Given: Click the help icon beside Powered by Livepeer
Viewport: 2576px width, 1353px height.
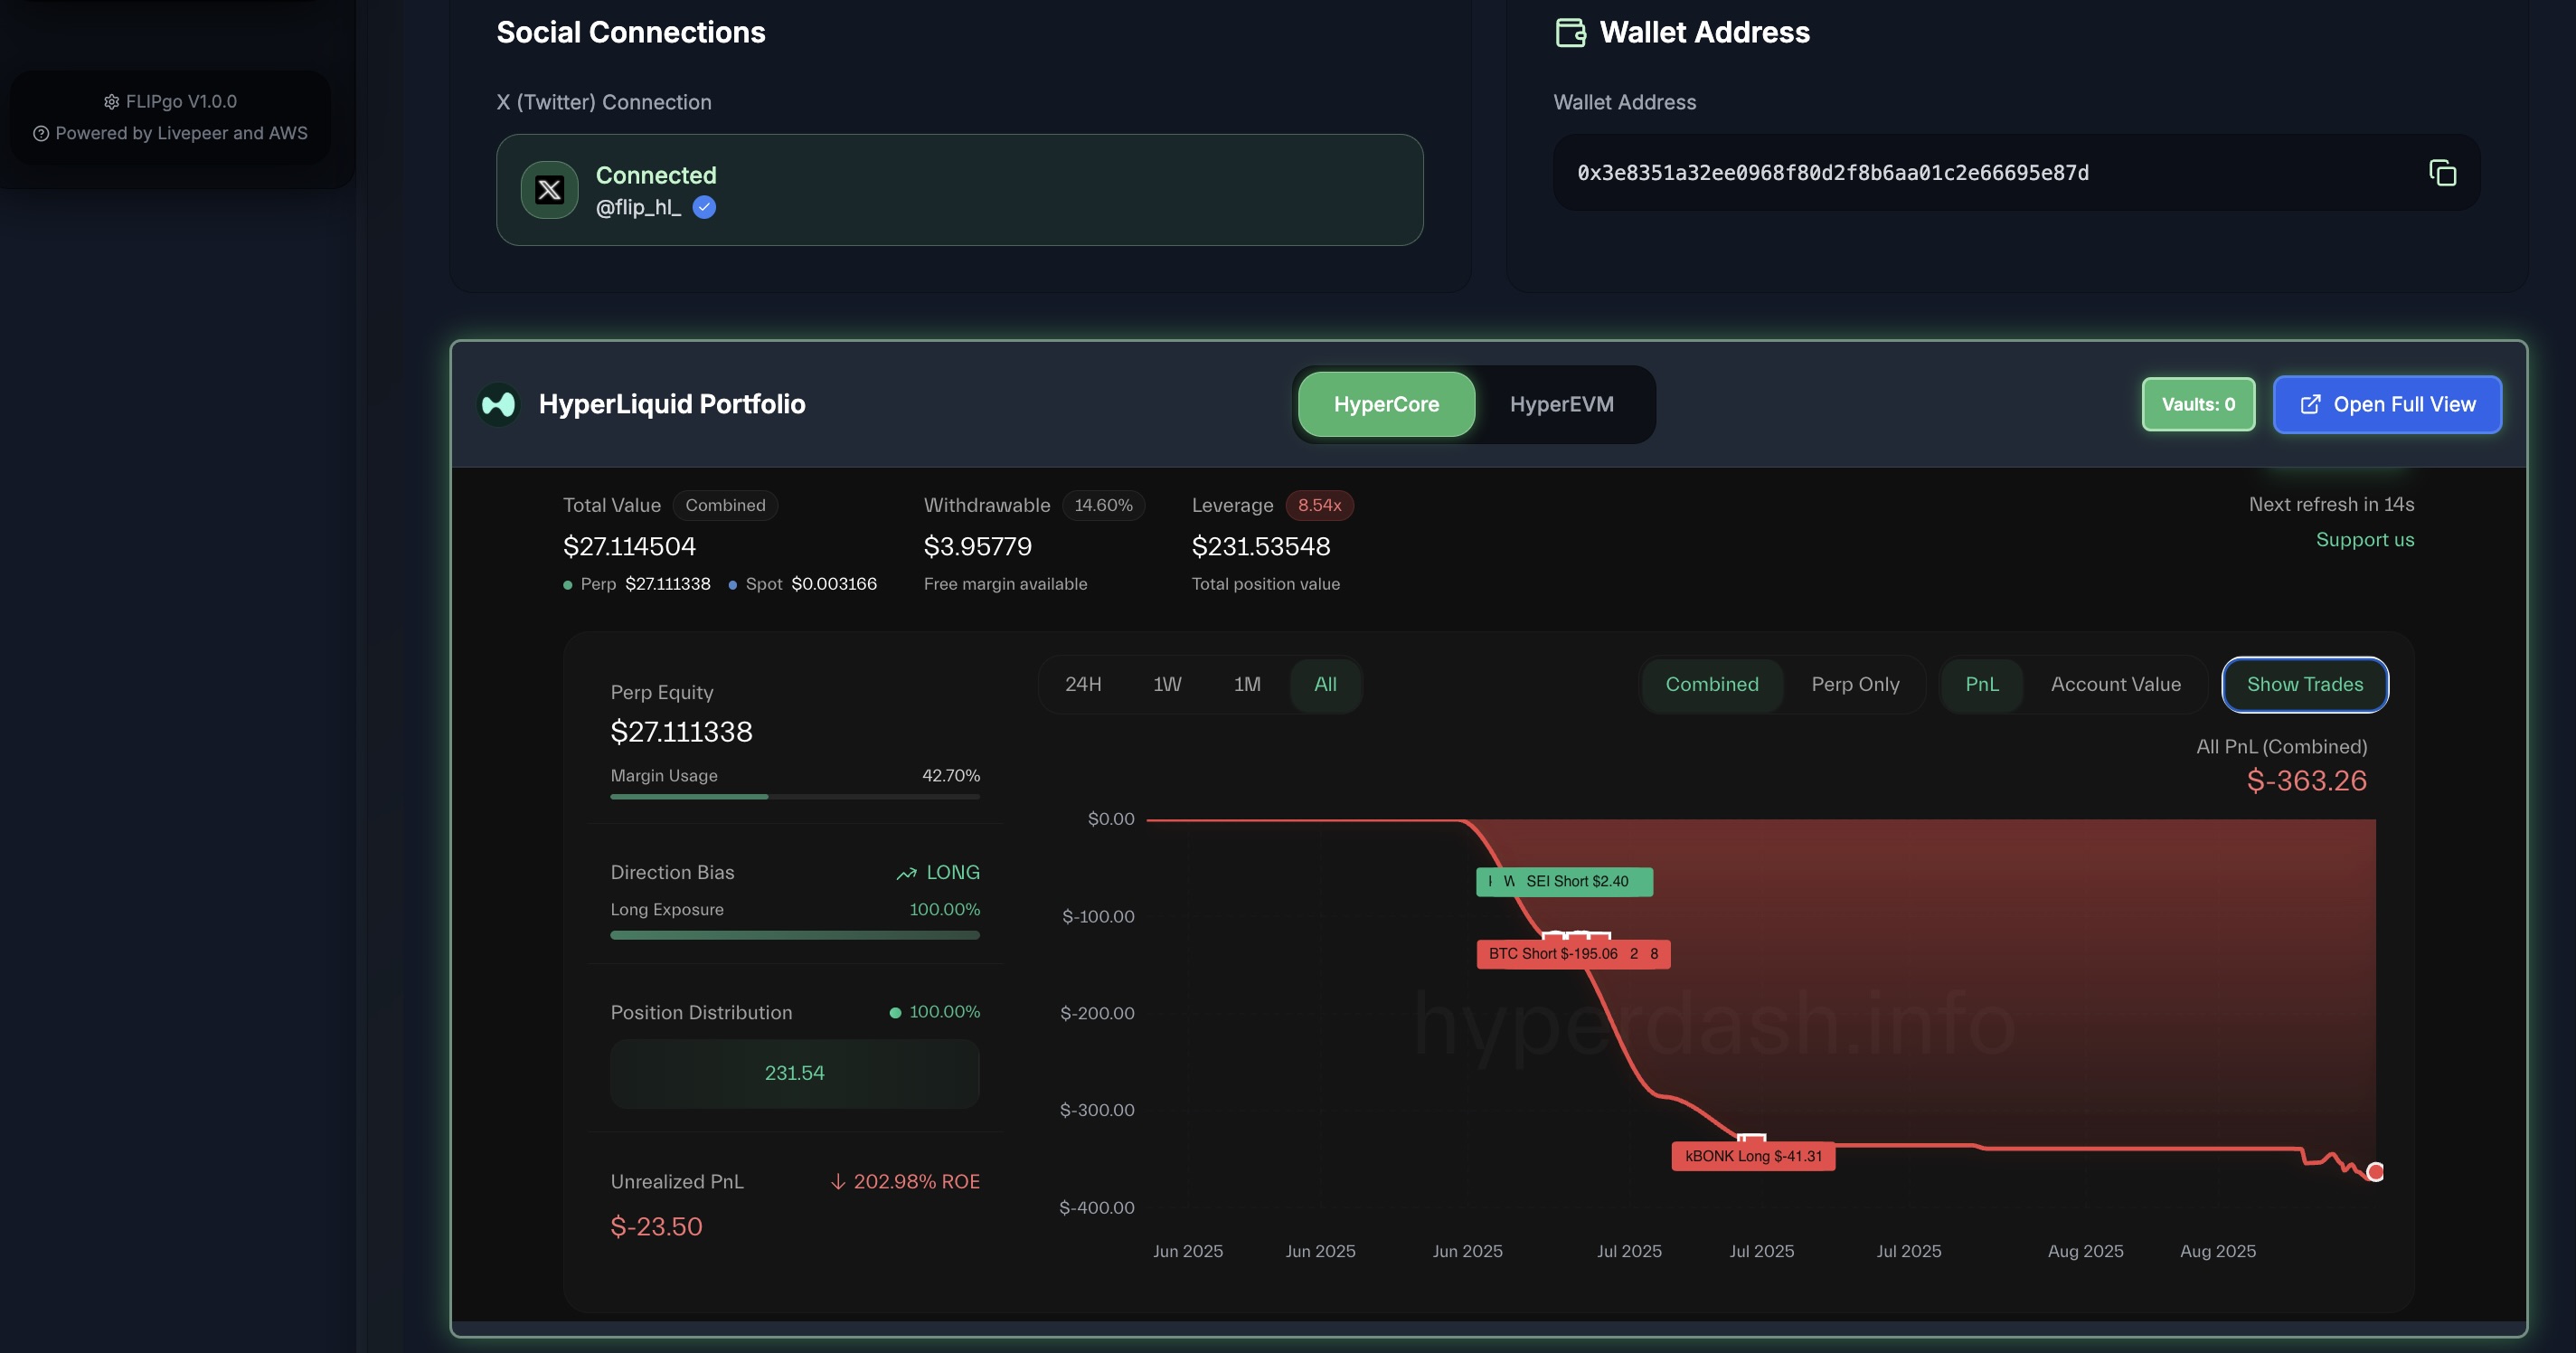Looking at the screenshot, I should (41, 134).
